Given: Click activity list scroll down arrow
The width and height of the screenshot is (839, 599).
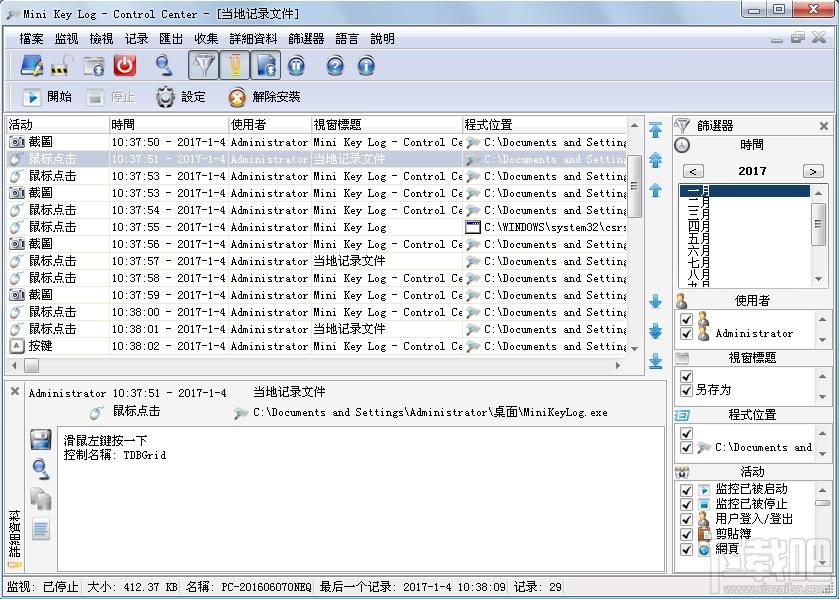Looking at the screenshot, I should pyautogui.click(x=822, y=563).
